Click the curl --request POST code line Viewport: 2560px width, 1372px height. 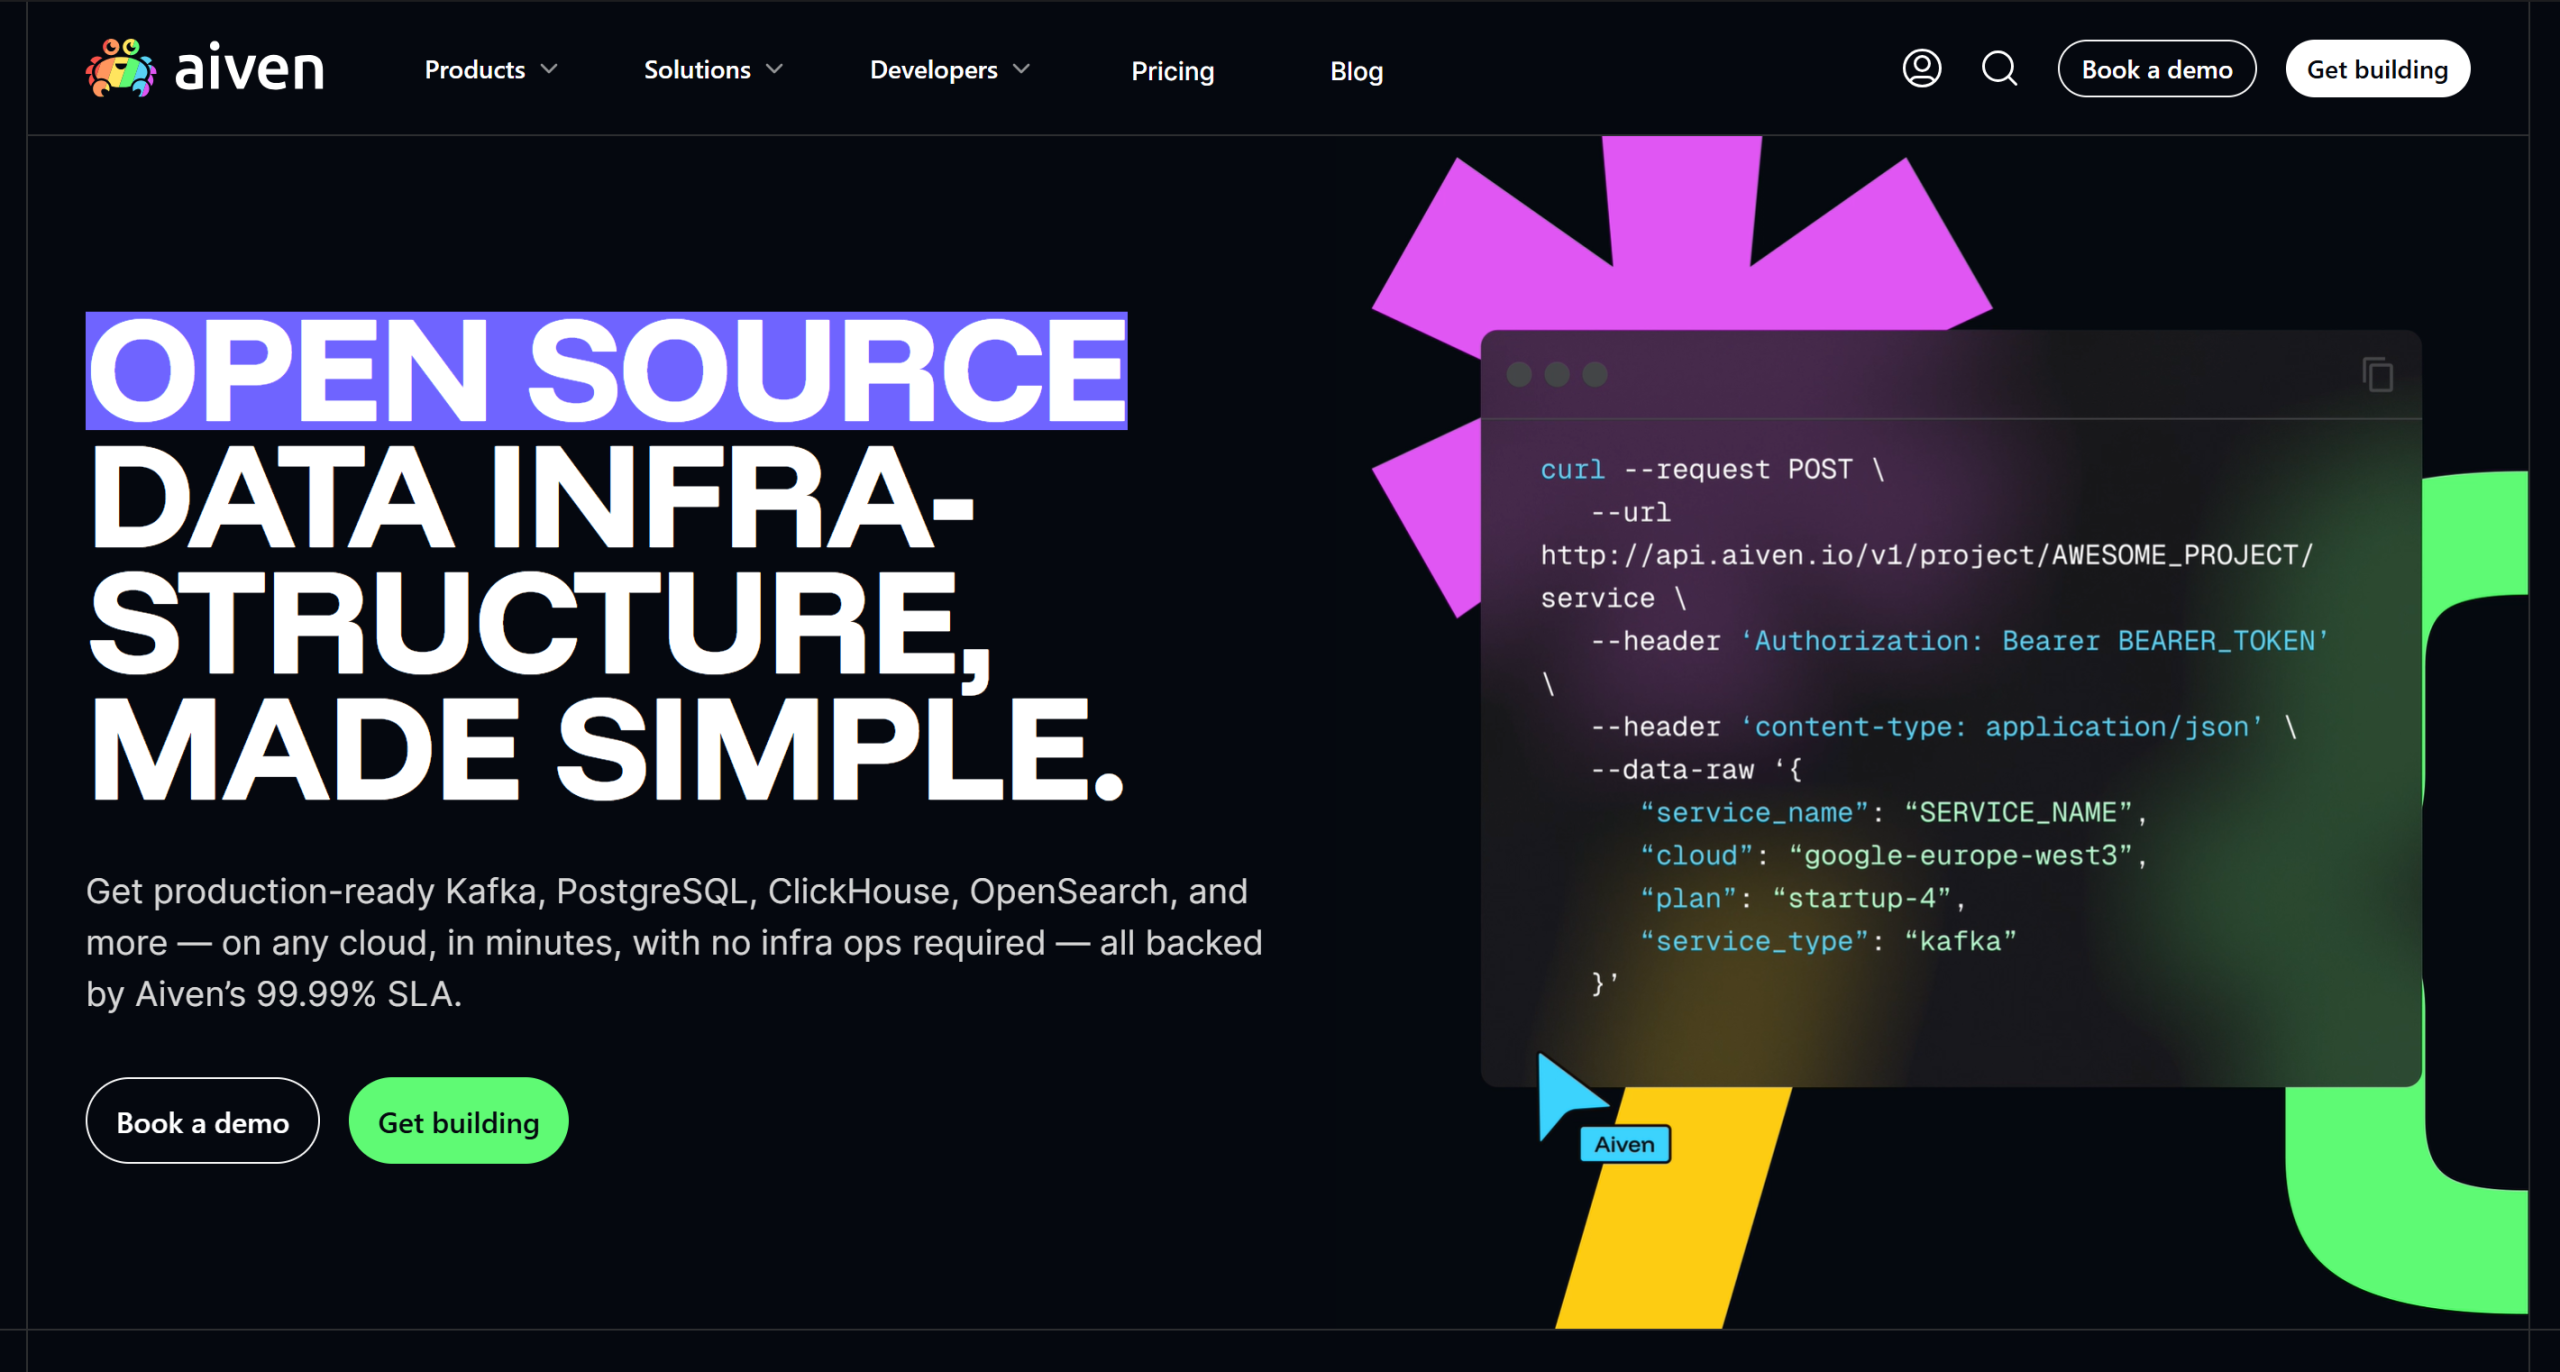click(1712, 469)
